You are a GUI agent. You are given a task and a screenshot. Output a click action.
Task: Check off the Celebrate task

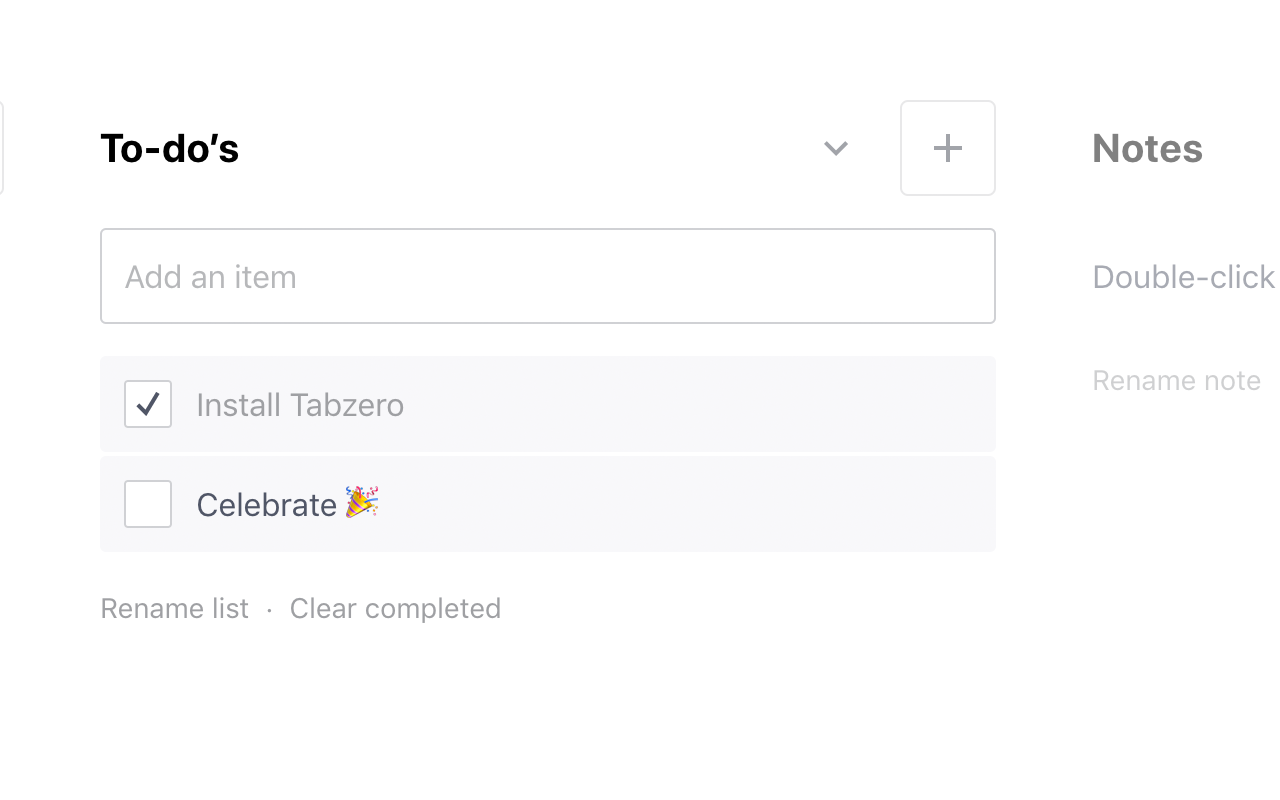point(147,504)
